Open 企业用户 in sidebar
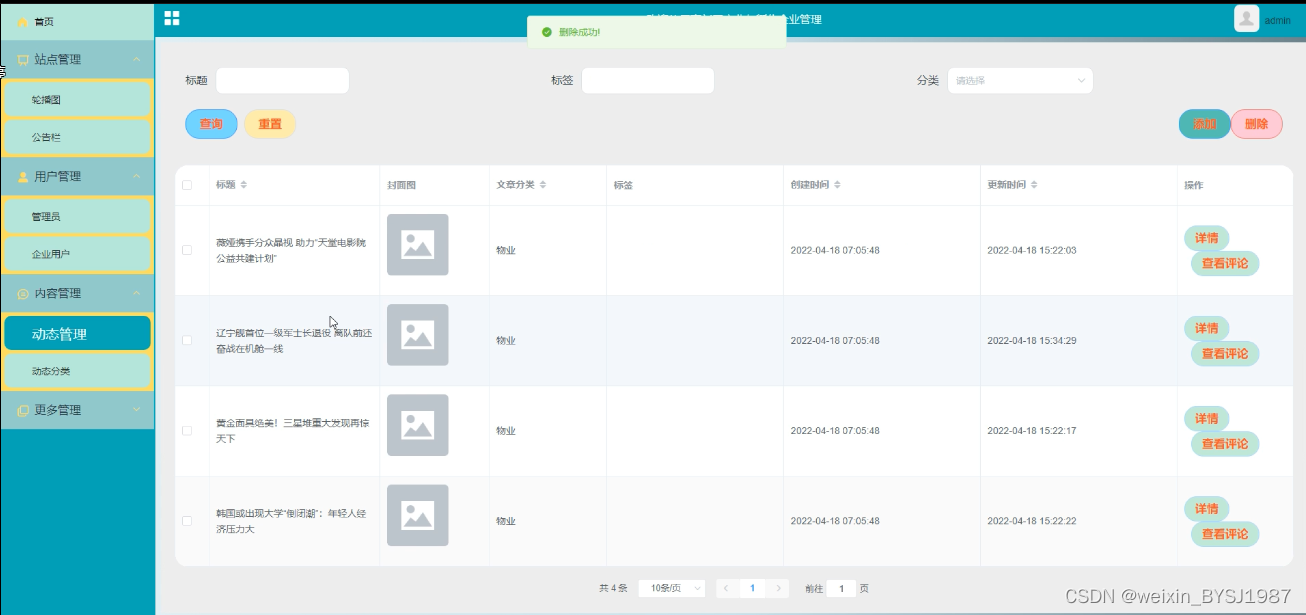The height and width of the screenshot is (615, 1306). (77, 254)
